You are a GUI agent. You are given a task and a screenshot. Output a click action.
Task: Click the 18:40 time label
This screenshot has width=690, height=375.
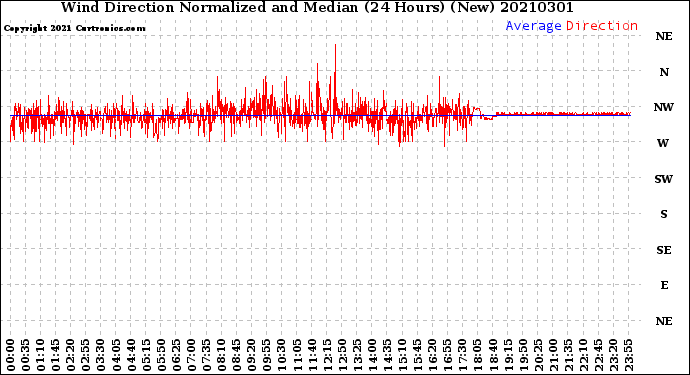point(493,355)
